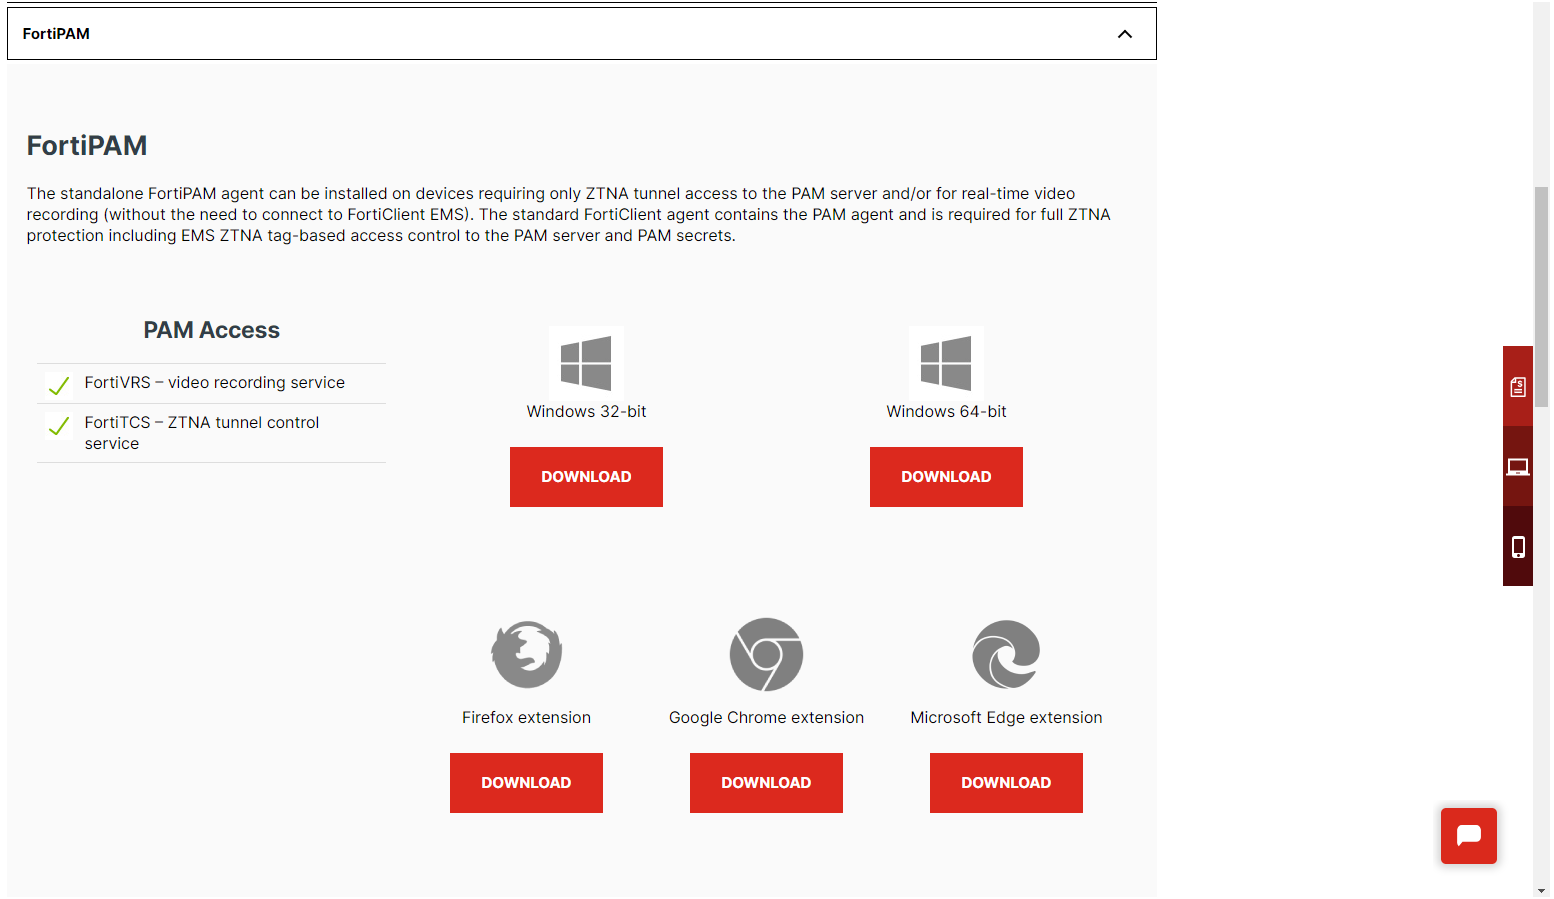Open the chat bubble in the bottom corner
This screenshot has height=899, width=1554.
coord(1468,836)
